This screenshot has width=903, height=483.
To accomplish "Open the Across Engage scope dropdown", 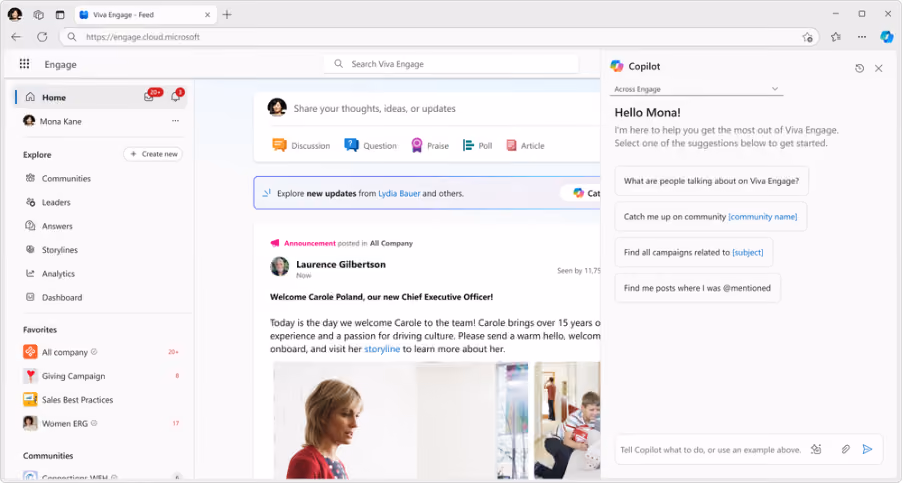I will coord(696,89).
